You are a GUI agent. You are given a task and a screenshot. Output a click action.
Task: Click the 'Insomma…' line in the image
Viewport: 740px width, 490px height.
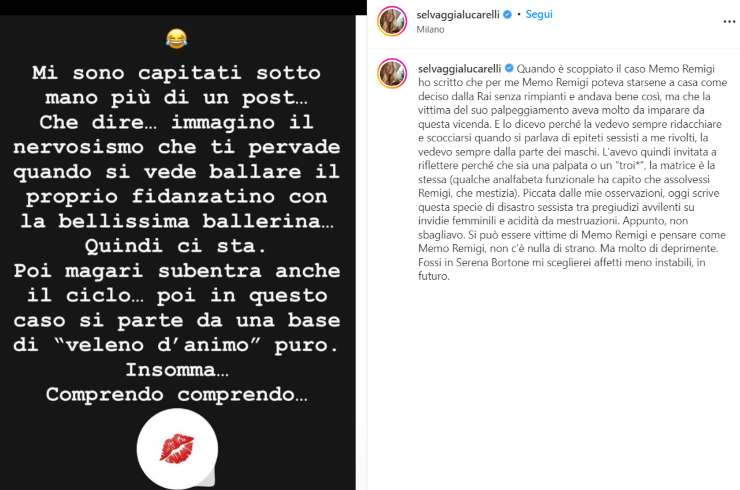pyautogui.click(x=177, y=370)
